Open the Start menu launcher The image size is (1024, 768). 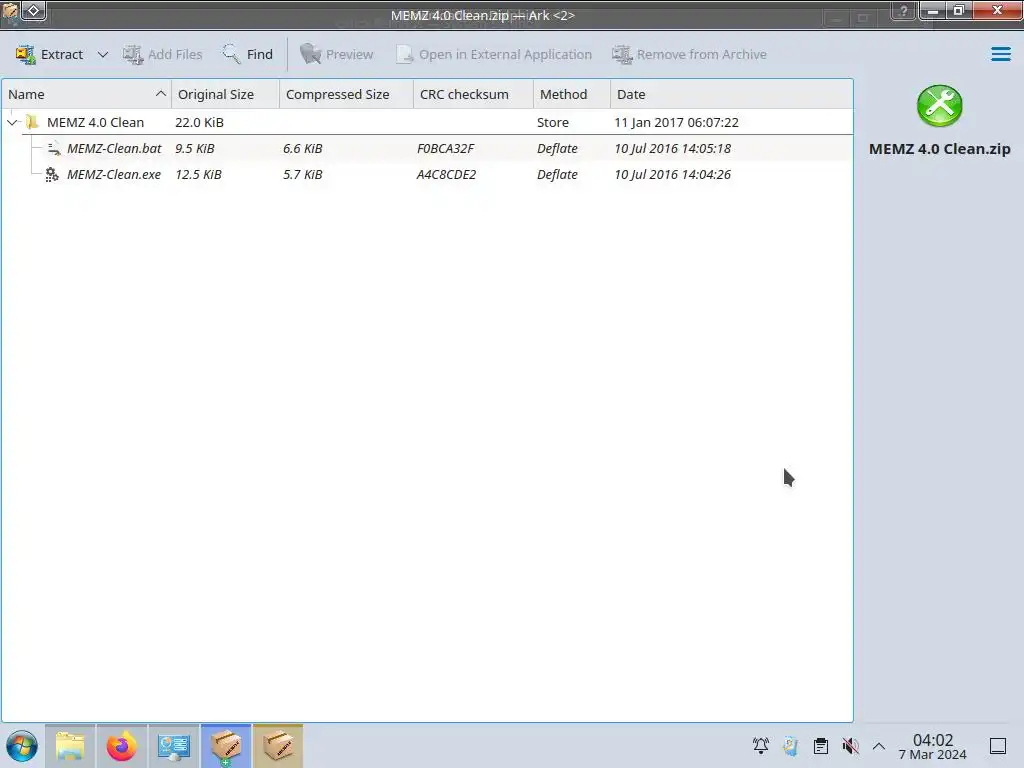[x=22, y=746]
